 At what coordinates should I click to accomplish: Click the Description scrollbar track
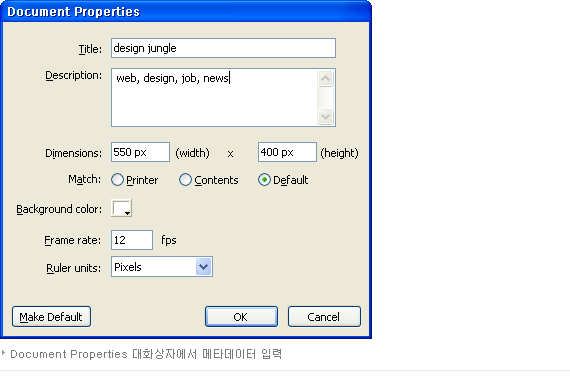pos(325,97)
